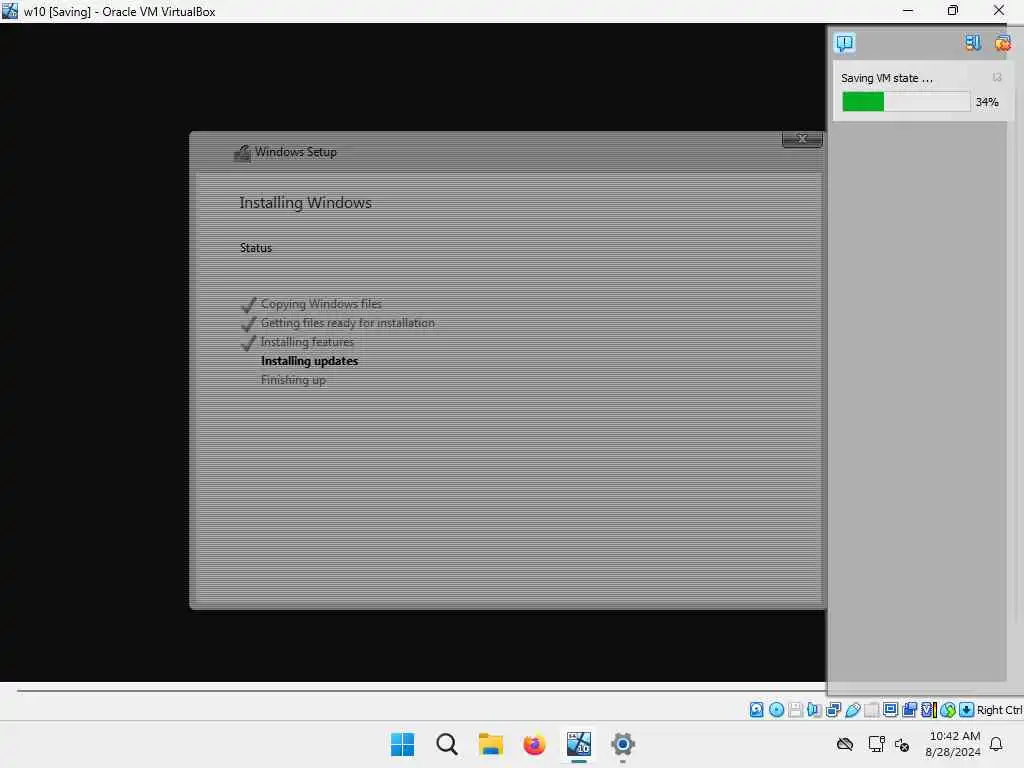The width and height of the screenshot is (1024, 768).
Task: Click the delete finished notifications icon
Action: coord(1002,43)
